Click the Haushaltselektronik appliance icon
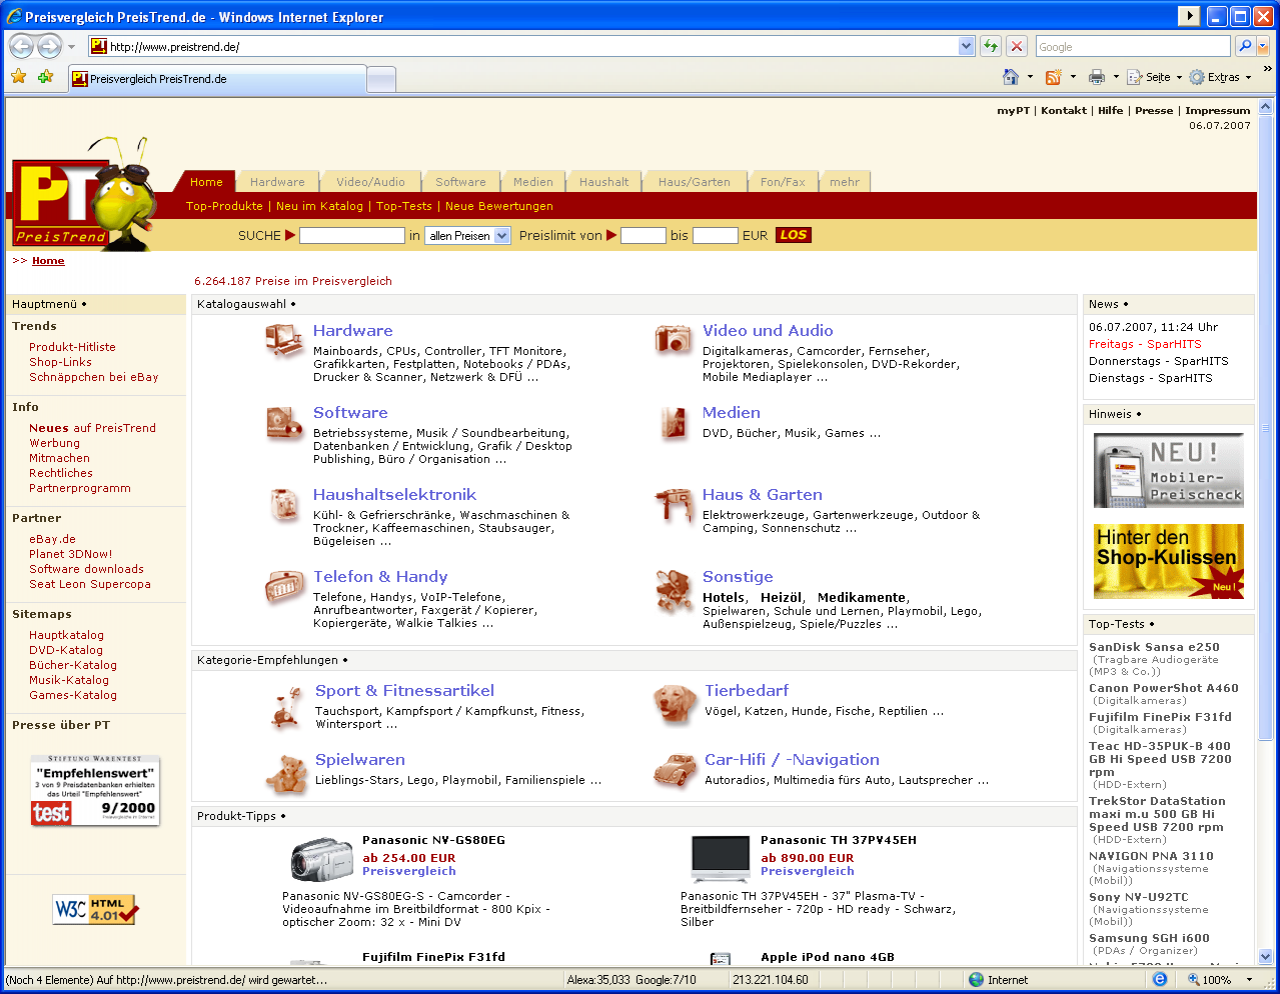 (x=284, y=505)
